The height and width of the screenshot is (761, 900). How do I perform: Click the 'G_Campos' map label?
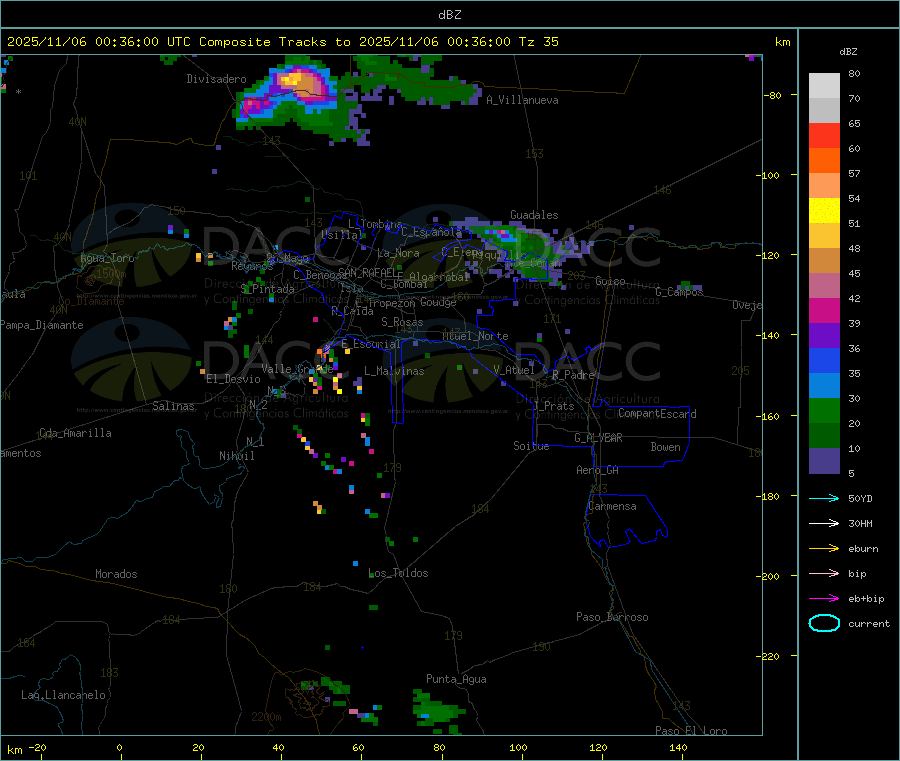(679, 292)
